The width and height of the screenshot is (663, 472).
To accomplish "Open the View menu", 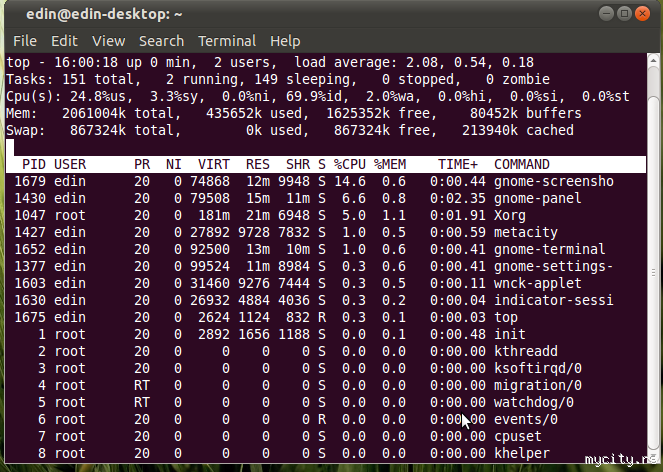I will click(x=109, y=41).
